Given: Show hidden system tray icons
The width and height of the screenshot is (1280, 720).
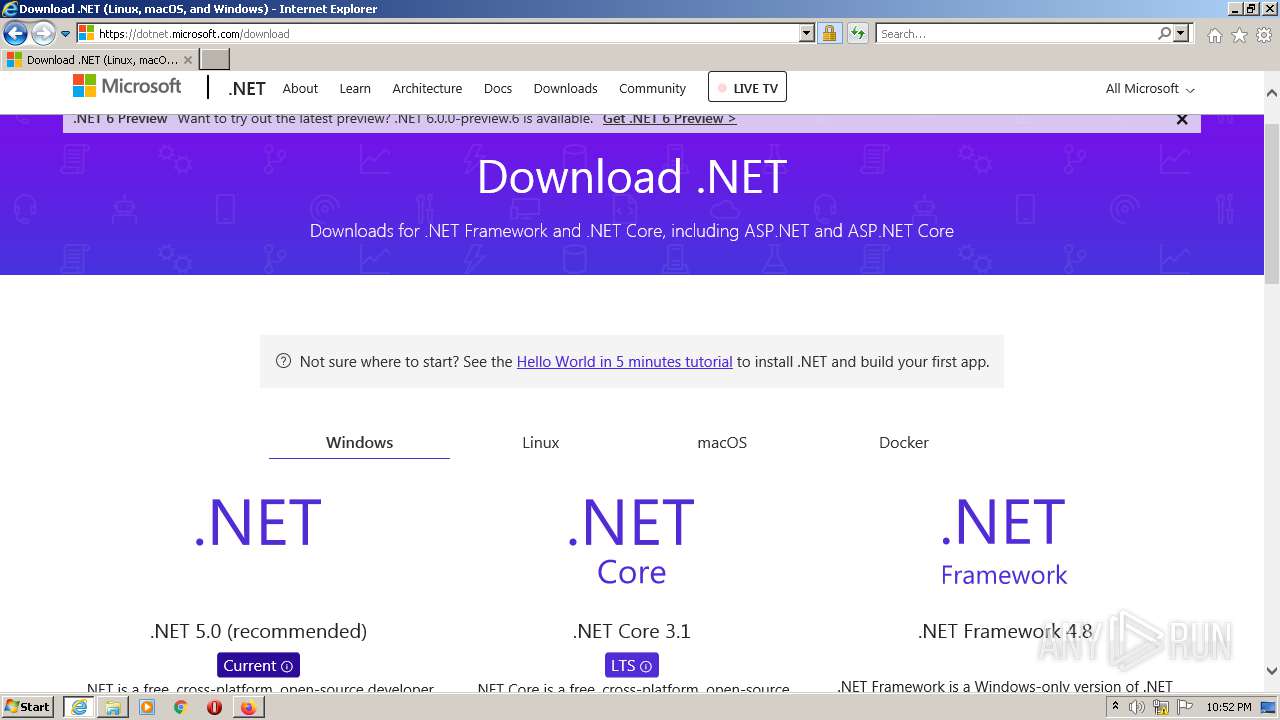Looking at the screenshot, I should click(1115, 707).
